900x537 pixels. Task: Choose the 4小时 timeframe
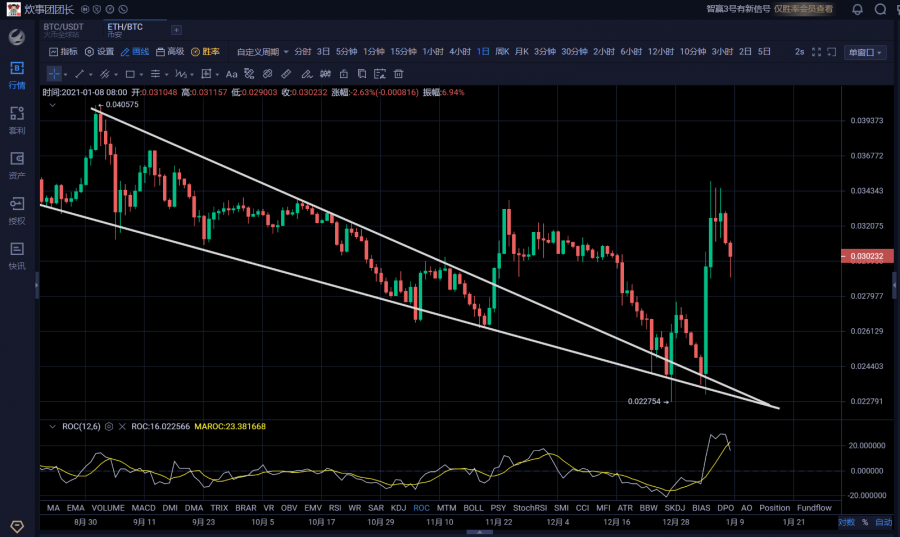(460, 51)
